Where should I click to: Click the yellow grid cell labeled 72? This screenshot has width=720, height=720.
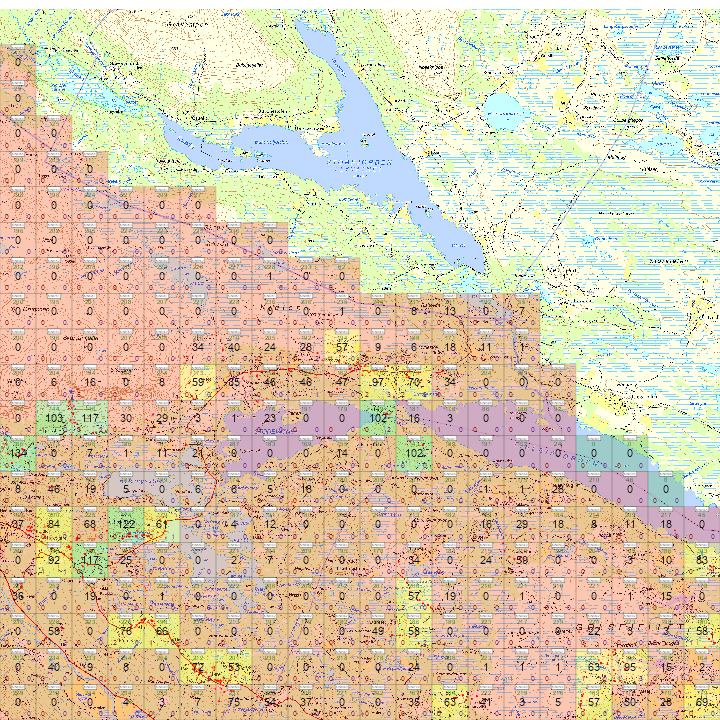pyautogui.click(x=198, y=667)
